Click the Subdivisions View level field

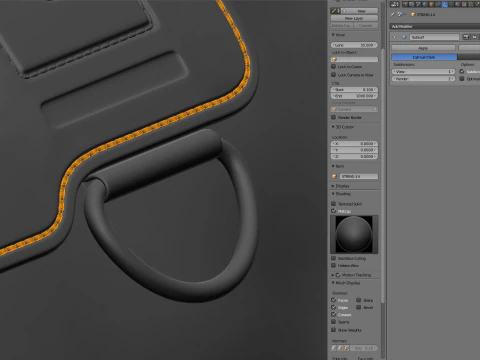pos(423,72)
